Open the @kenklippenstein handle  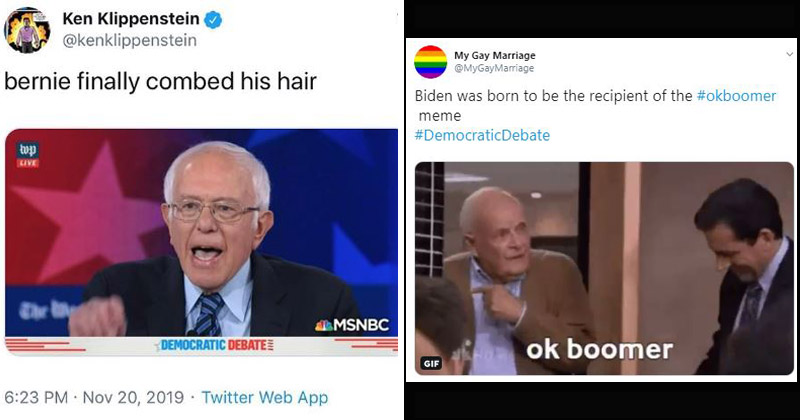pyautogui.click(x=130, y=40)
